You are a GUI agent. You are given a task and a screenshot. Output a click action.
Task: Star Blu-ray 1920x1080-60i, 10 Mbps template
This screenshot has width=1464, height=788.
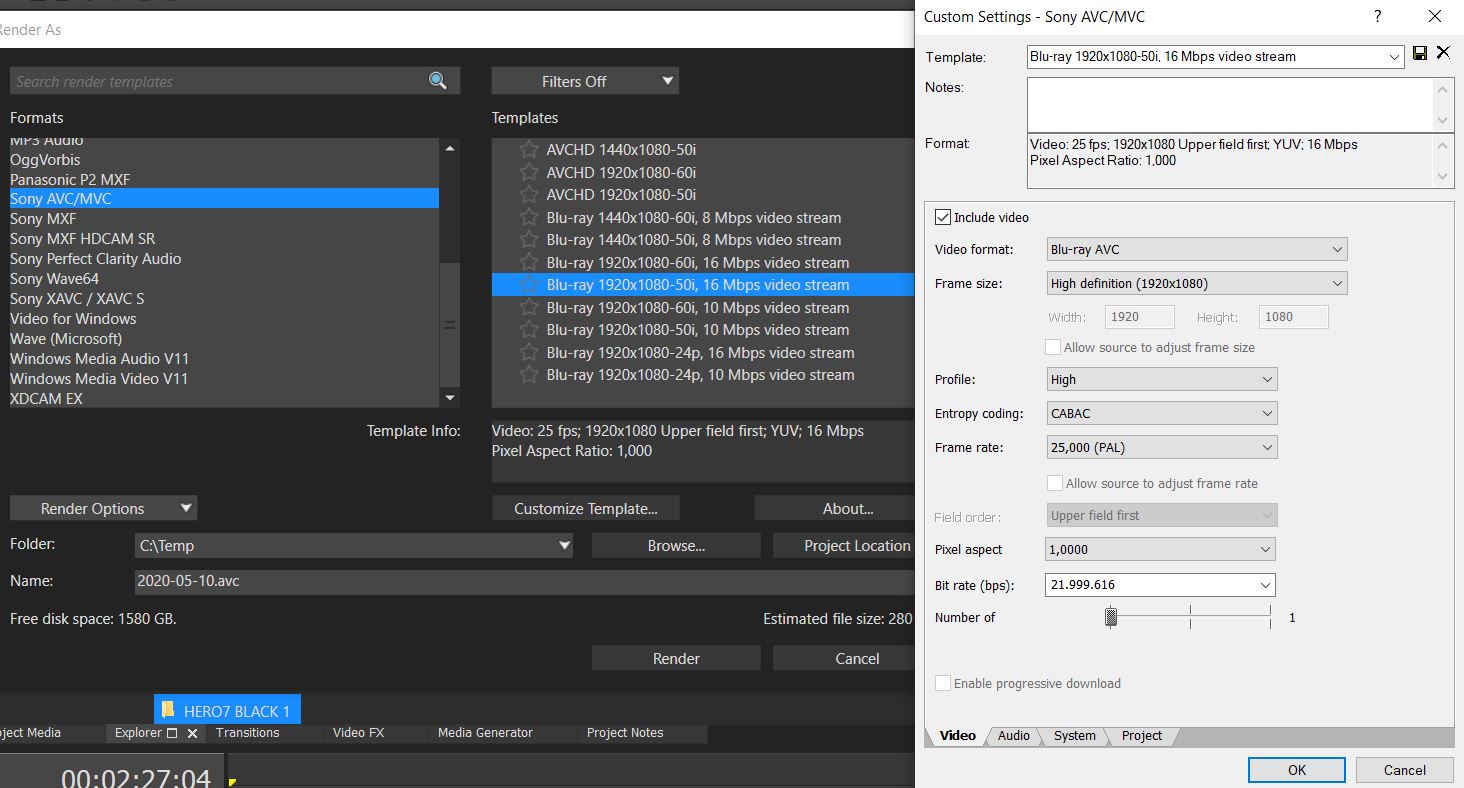(x=529, y=307)
